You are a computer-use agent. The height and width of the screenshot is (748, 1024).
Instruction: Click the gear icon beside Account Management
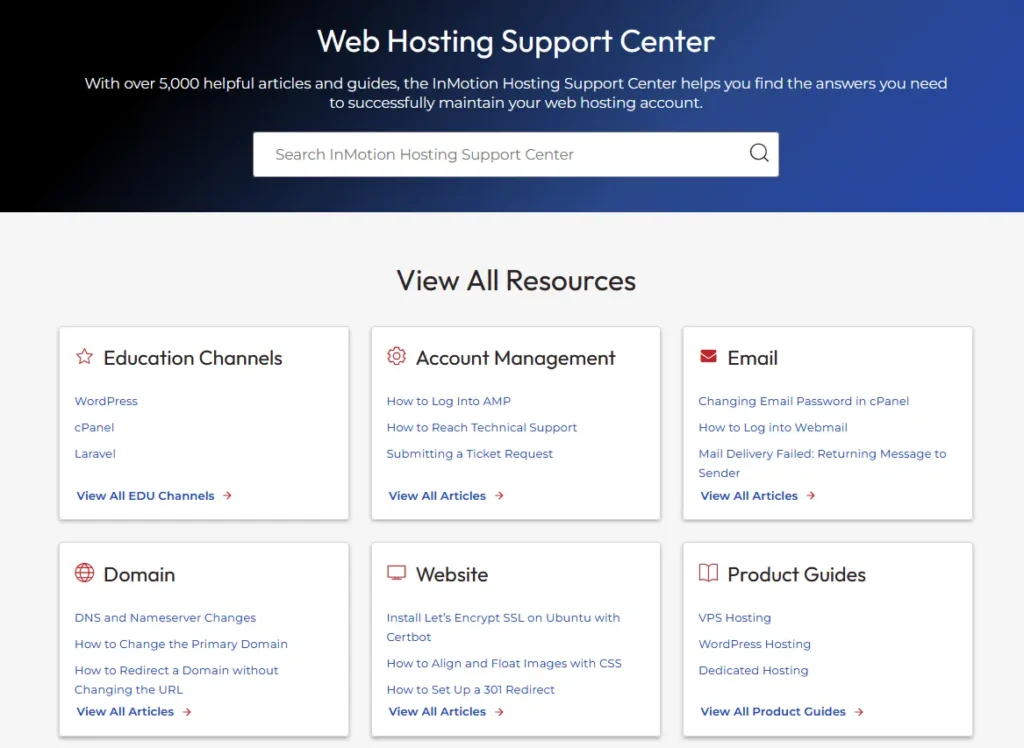(x=396, y=357)
